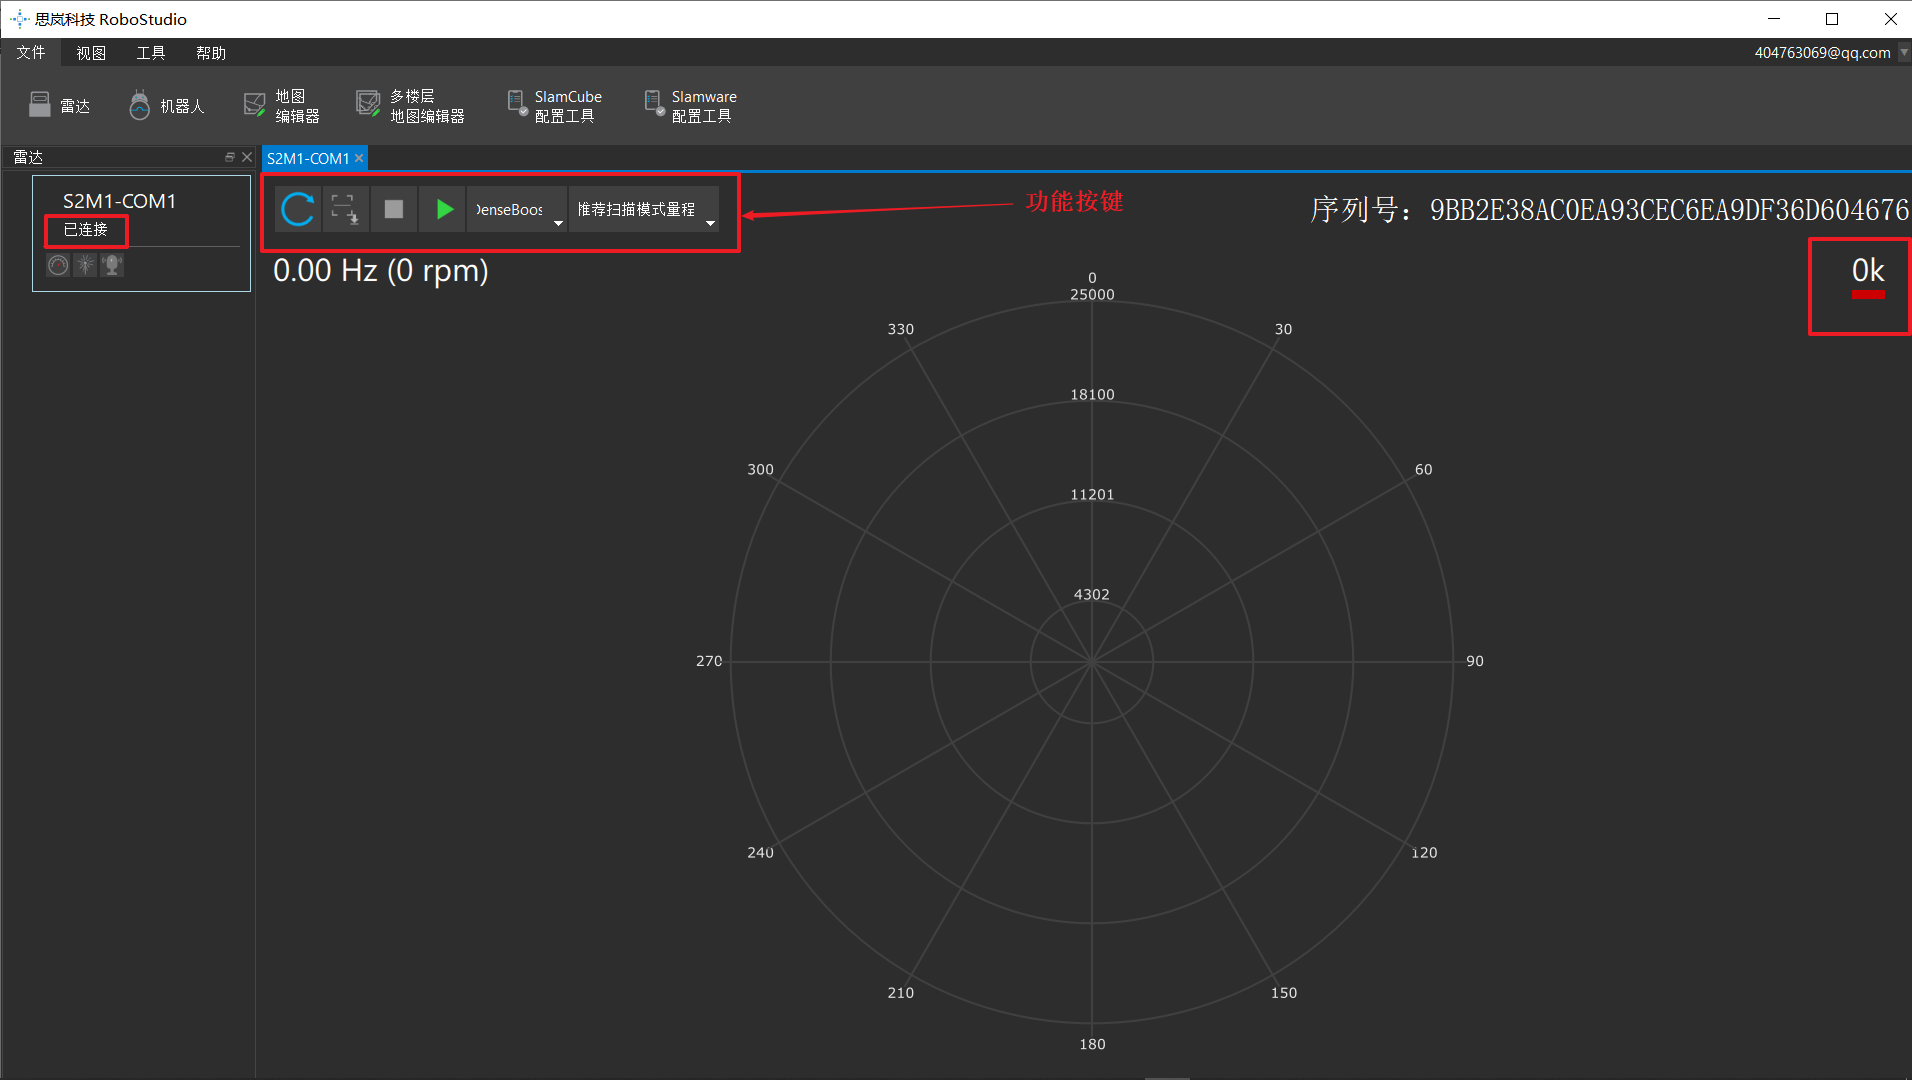Click the serial number 序列号 text
This screenshot has height=1080, width=1912.
coord(1609,210)
